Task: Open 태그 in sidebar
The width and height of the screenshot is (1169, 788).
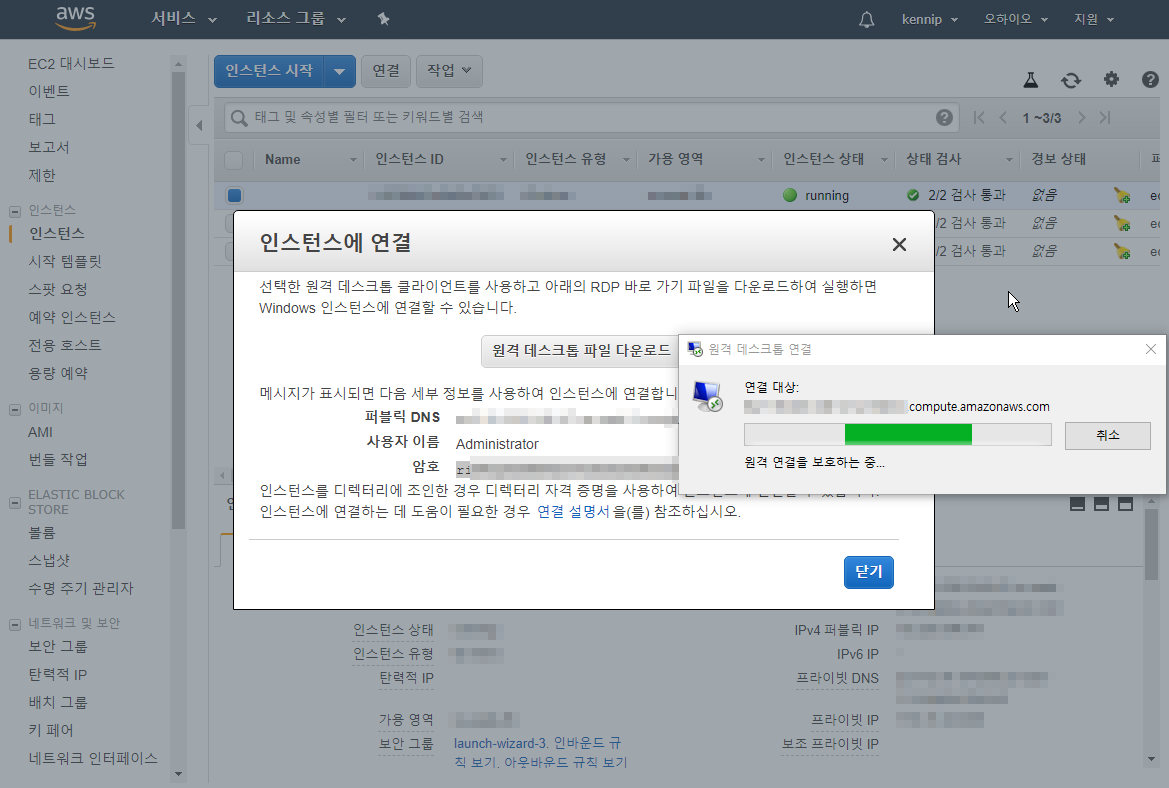Action: pyautogui.click(x=42, y=119)
